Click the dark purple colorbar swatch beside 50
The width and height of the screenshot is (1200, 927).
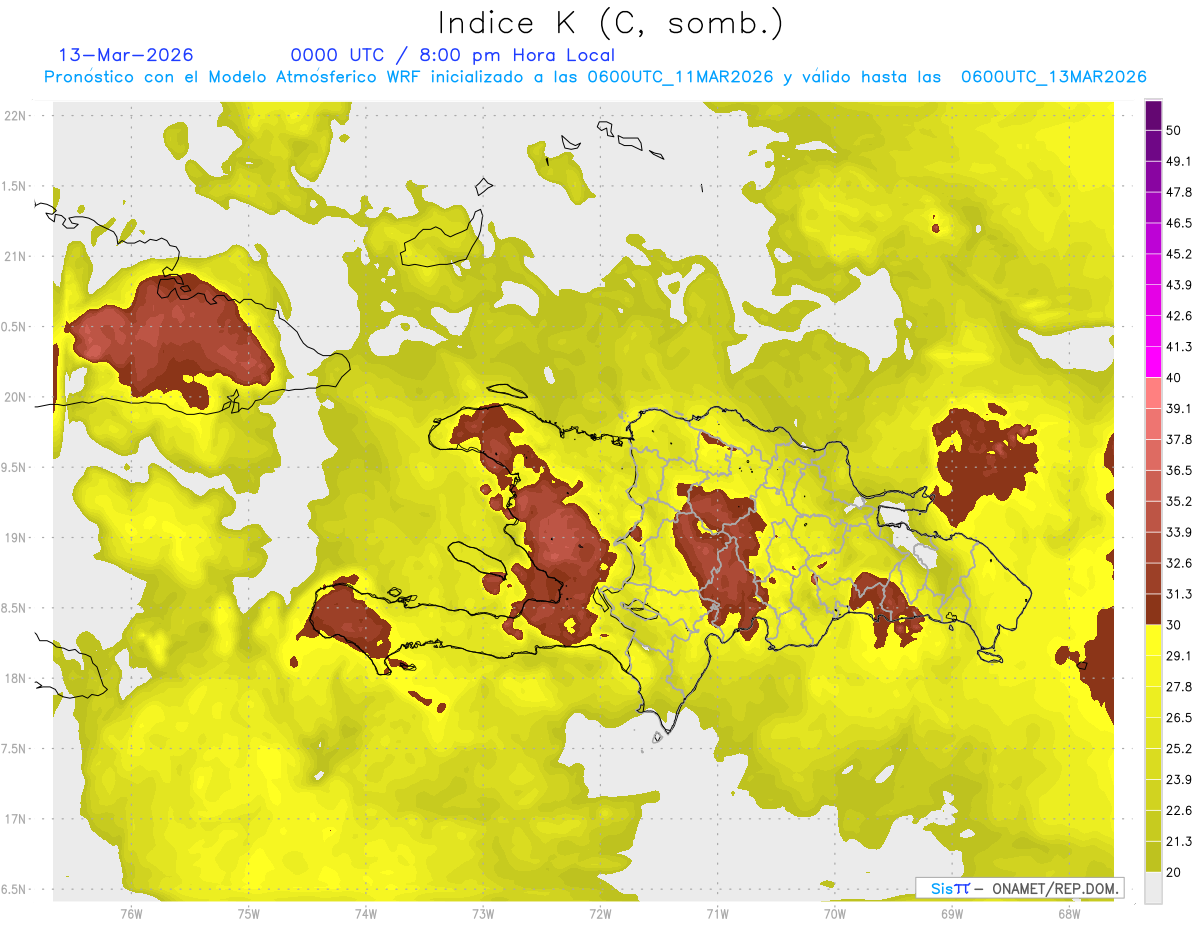coord(1153,114)
